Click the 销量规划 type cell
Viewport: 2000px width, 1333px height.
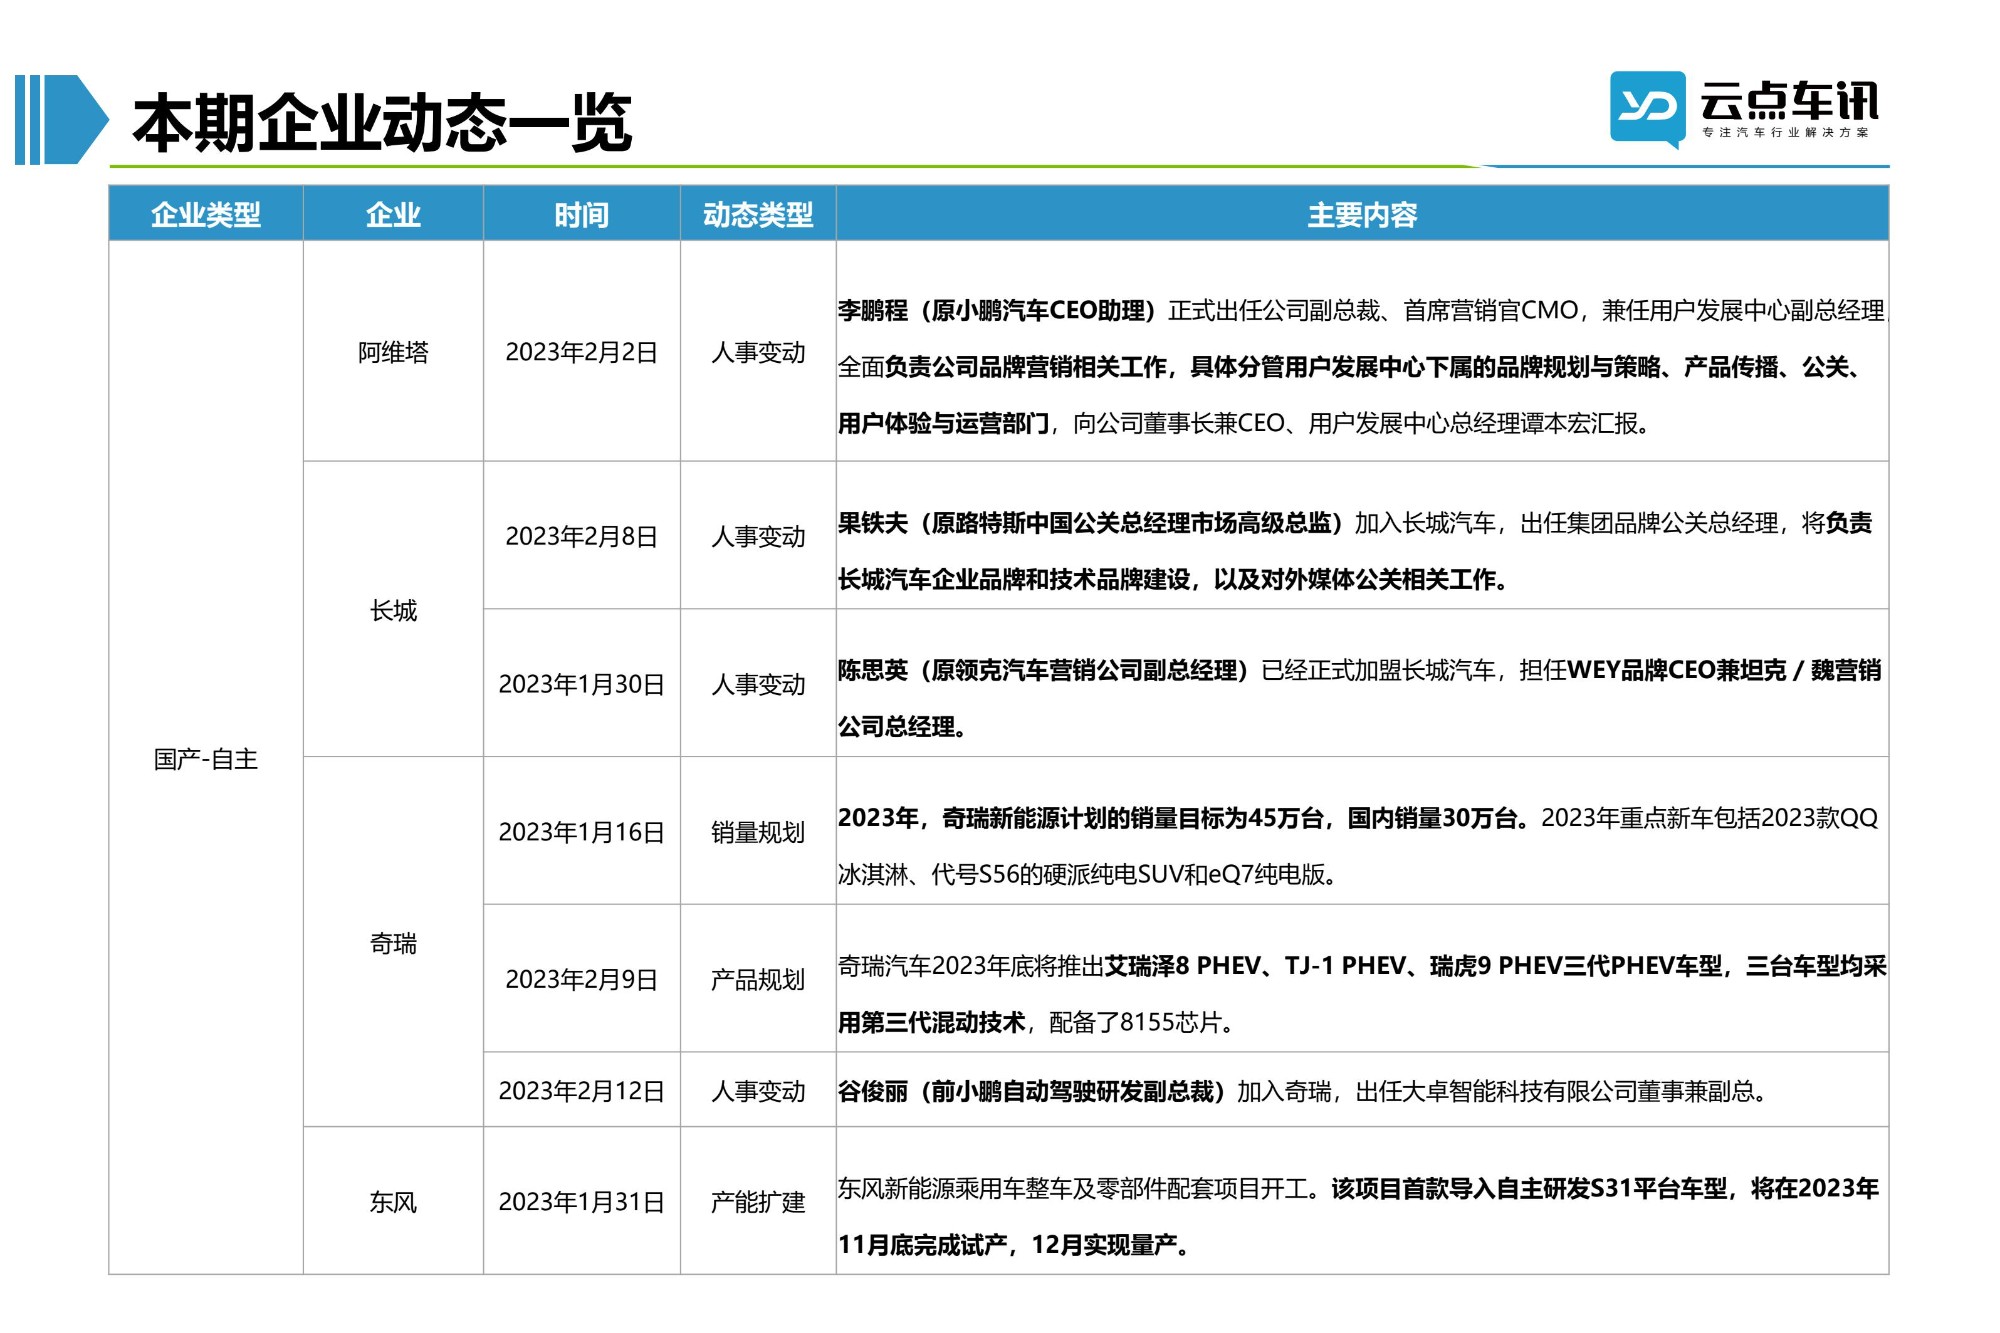(758, 832)
